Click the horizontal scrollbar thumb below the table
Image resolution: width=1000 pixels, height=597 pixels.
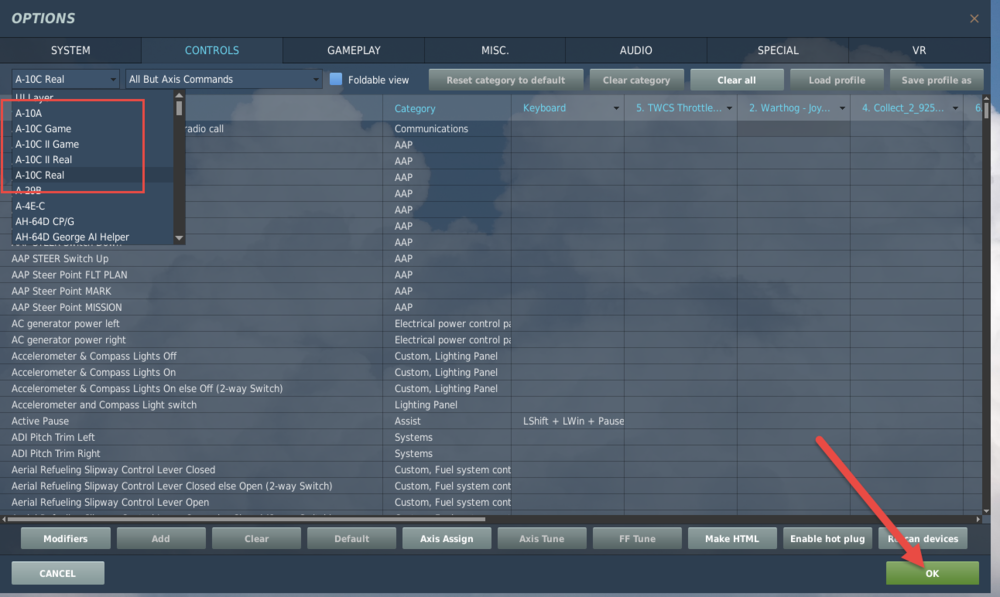tap(246, 519)
